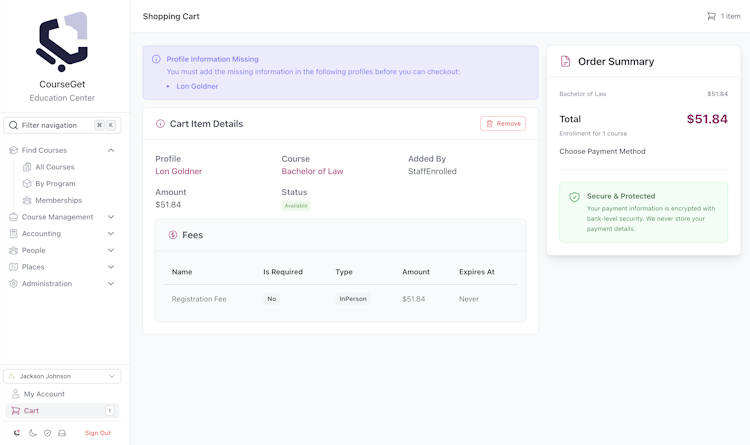Click the cart count badge 1 in sidebar
This screenshot has height=445, width=750.
[110, 411]
